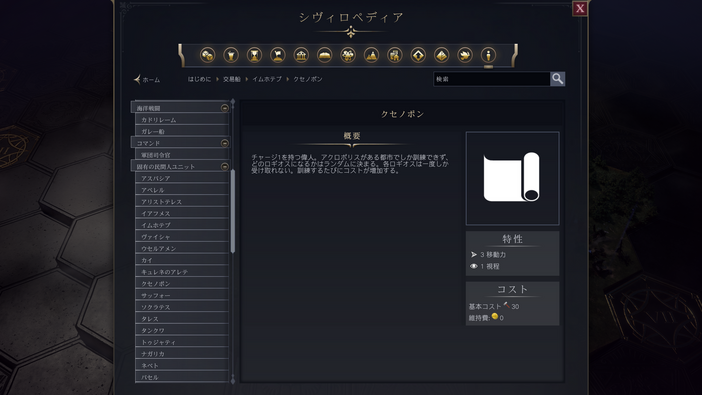Select ネベト in the list
Screen dimensions: 702x395
[182, 365]
